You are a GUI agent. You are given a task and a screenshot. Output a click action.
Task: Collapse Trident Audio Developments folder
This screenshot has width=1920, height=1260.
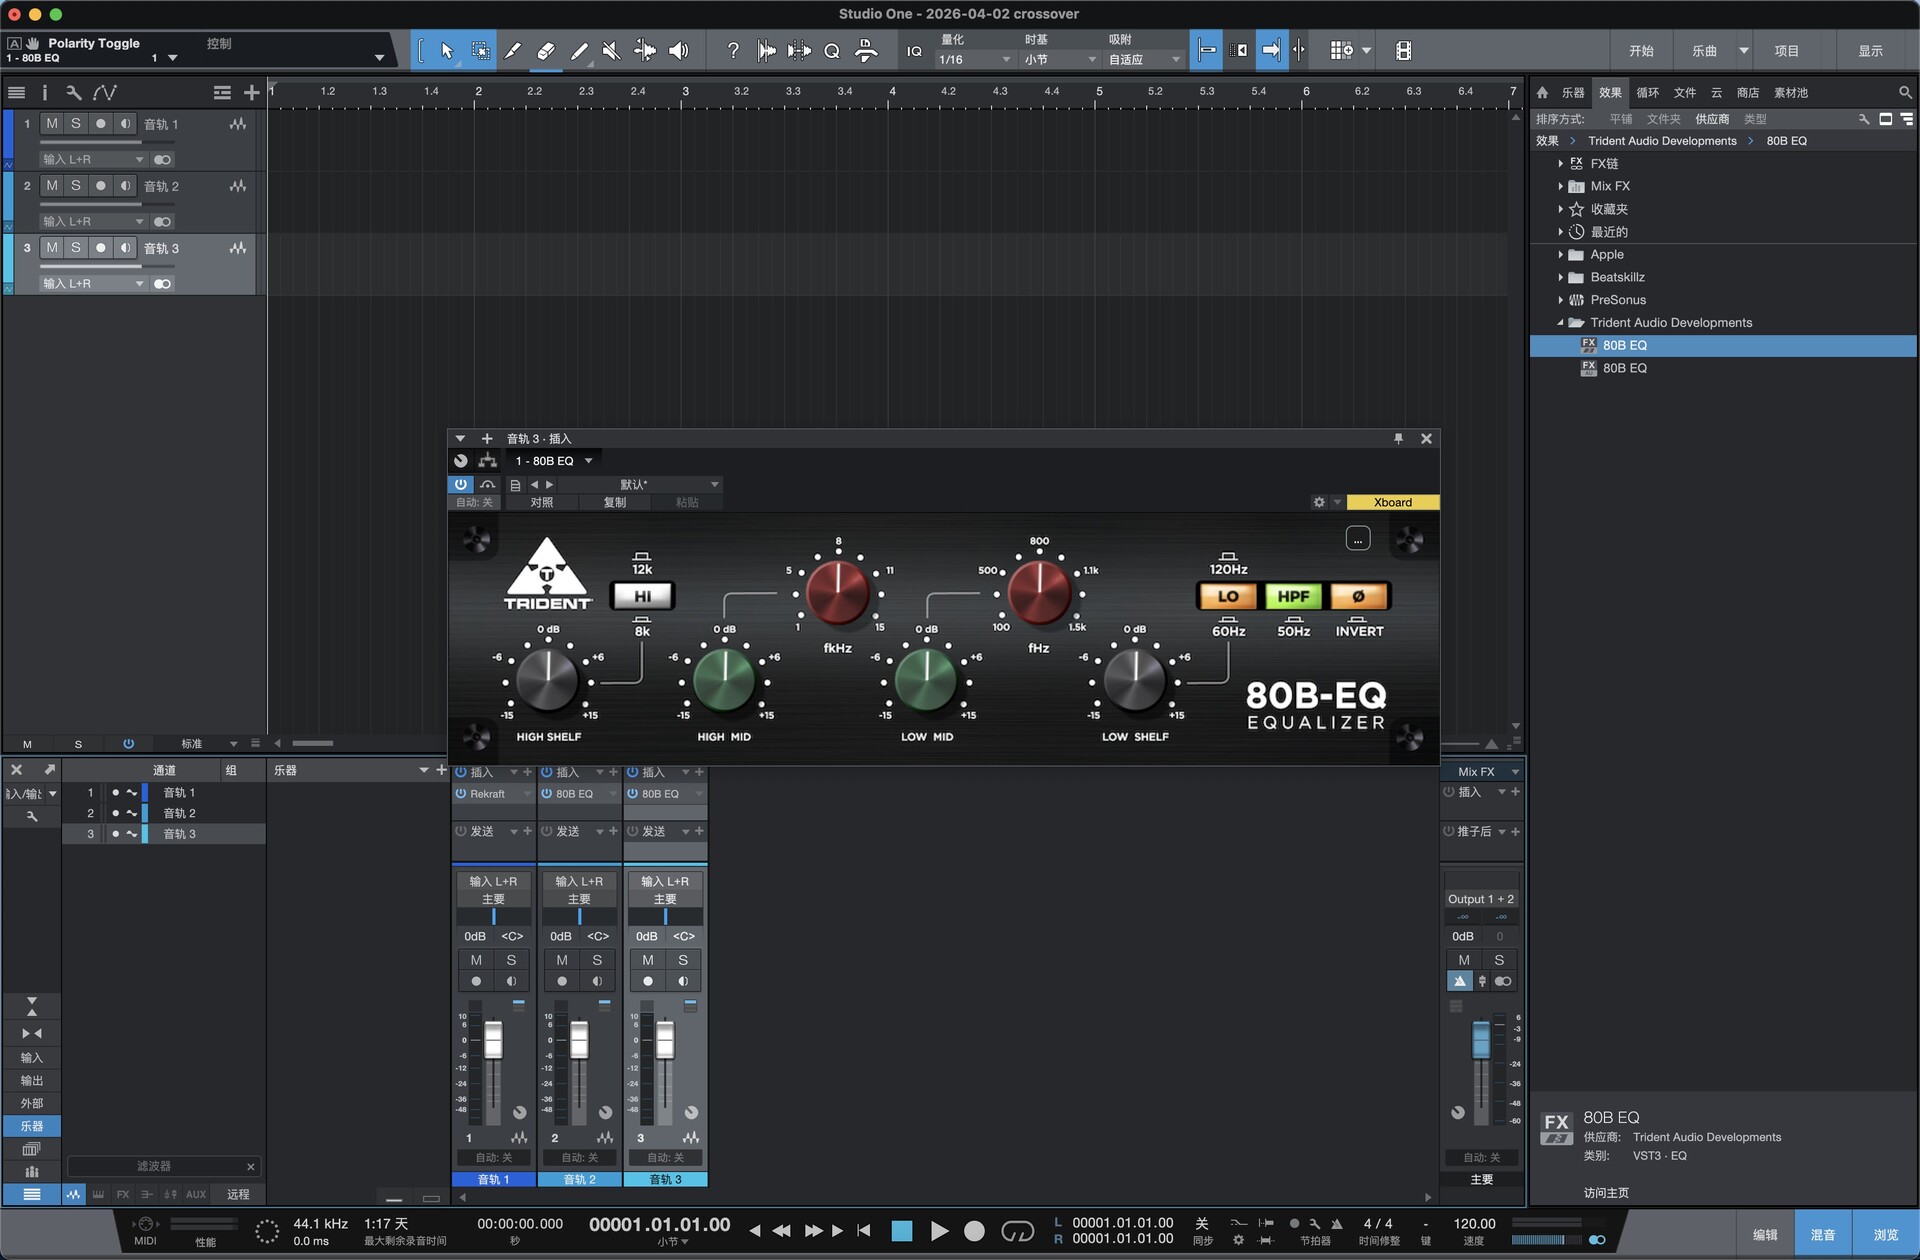coord(1560,322)
